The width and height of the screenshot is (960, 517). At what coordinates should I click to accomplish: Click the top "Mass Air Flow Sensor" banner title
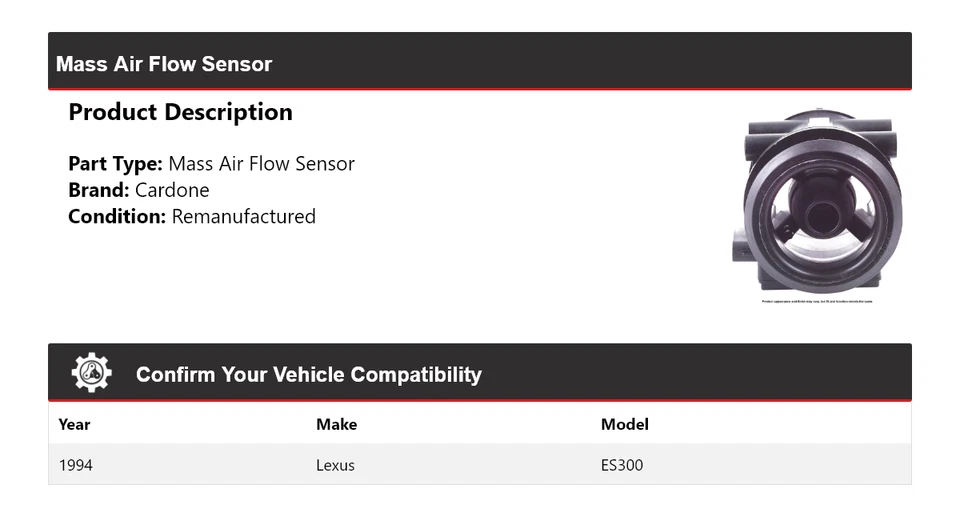(x=164, y=64)
